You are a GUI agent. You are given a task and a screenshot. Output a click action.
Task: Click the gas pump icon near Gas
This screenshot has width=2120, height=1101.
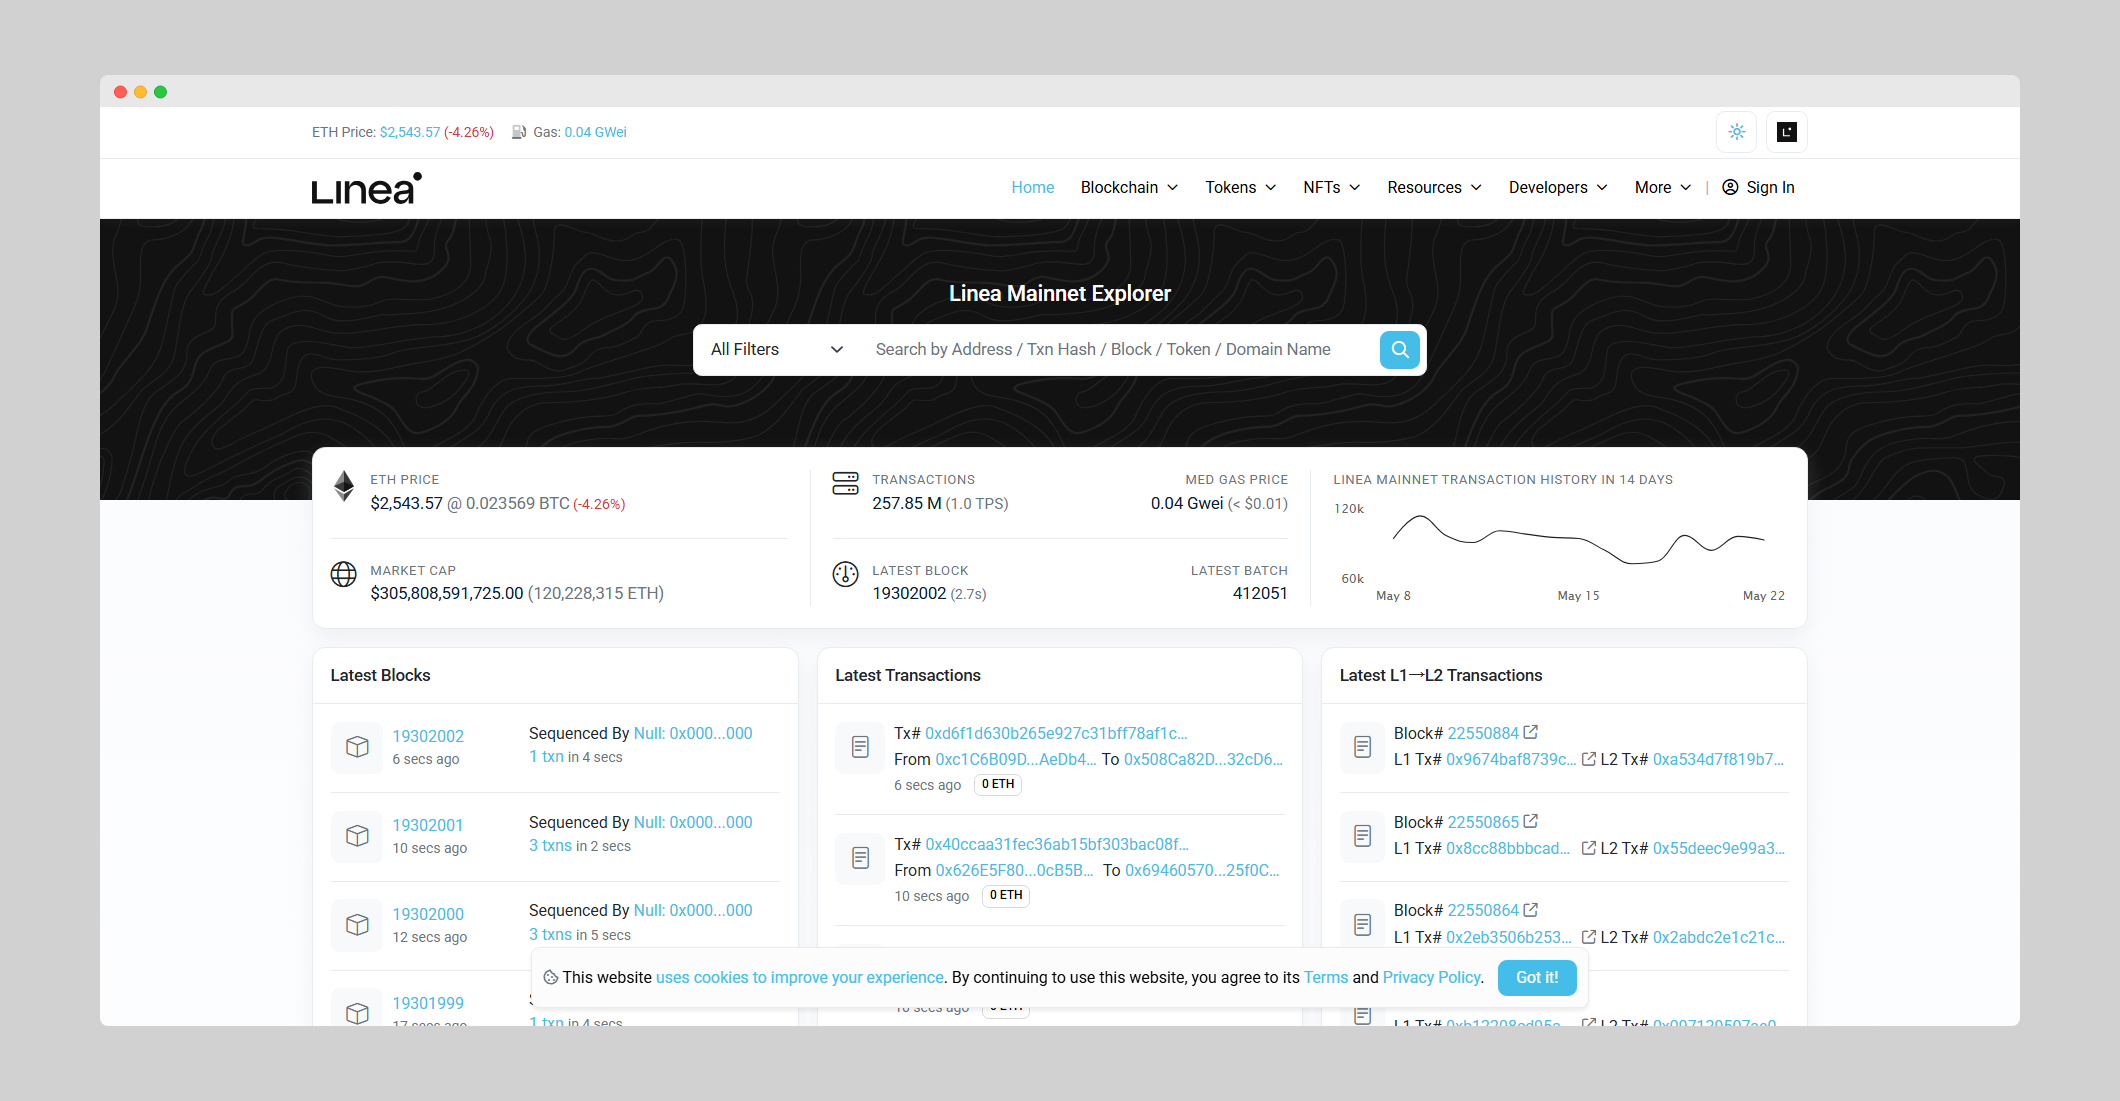(519, 132)
